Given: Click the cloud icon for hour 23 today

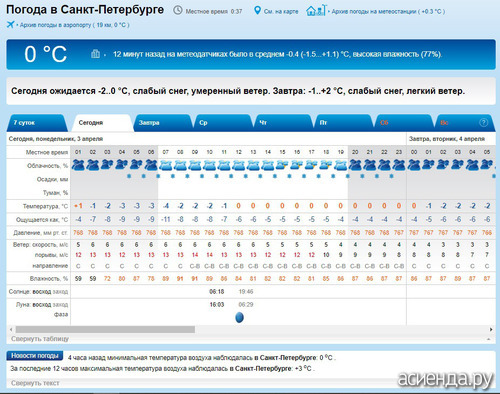Looking at the screenshot, I should click(x=399, y=165).
